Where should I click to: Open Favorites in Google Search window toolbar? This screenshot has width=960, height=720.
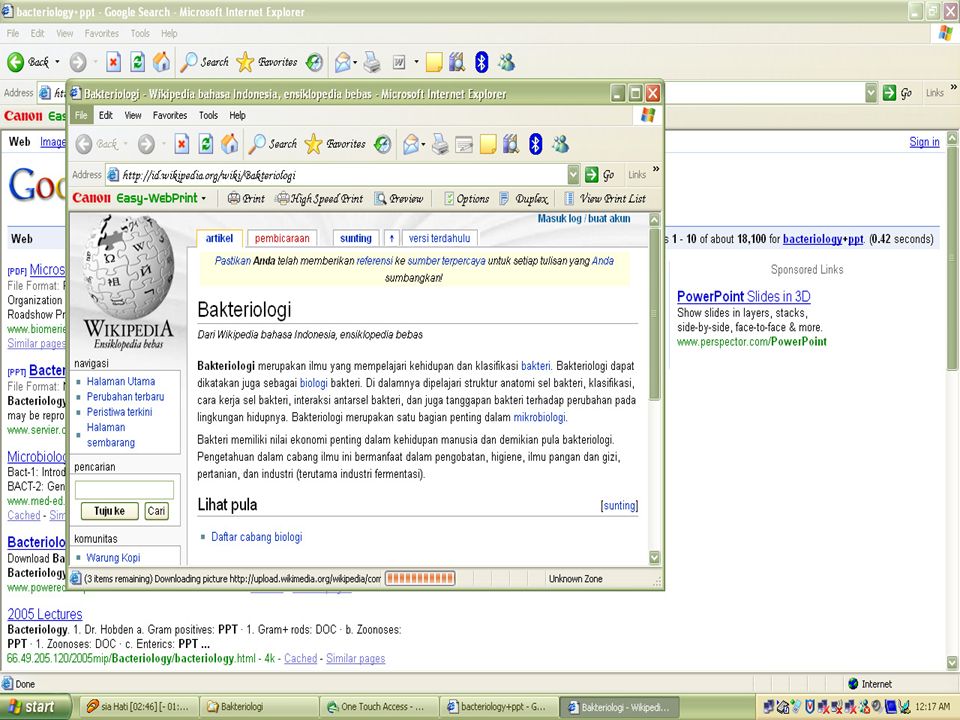tap(267, 62)
